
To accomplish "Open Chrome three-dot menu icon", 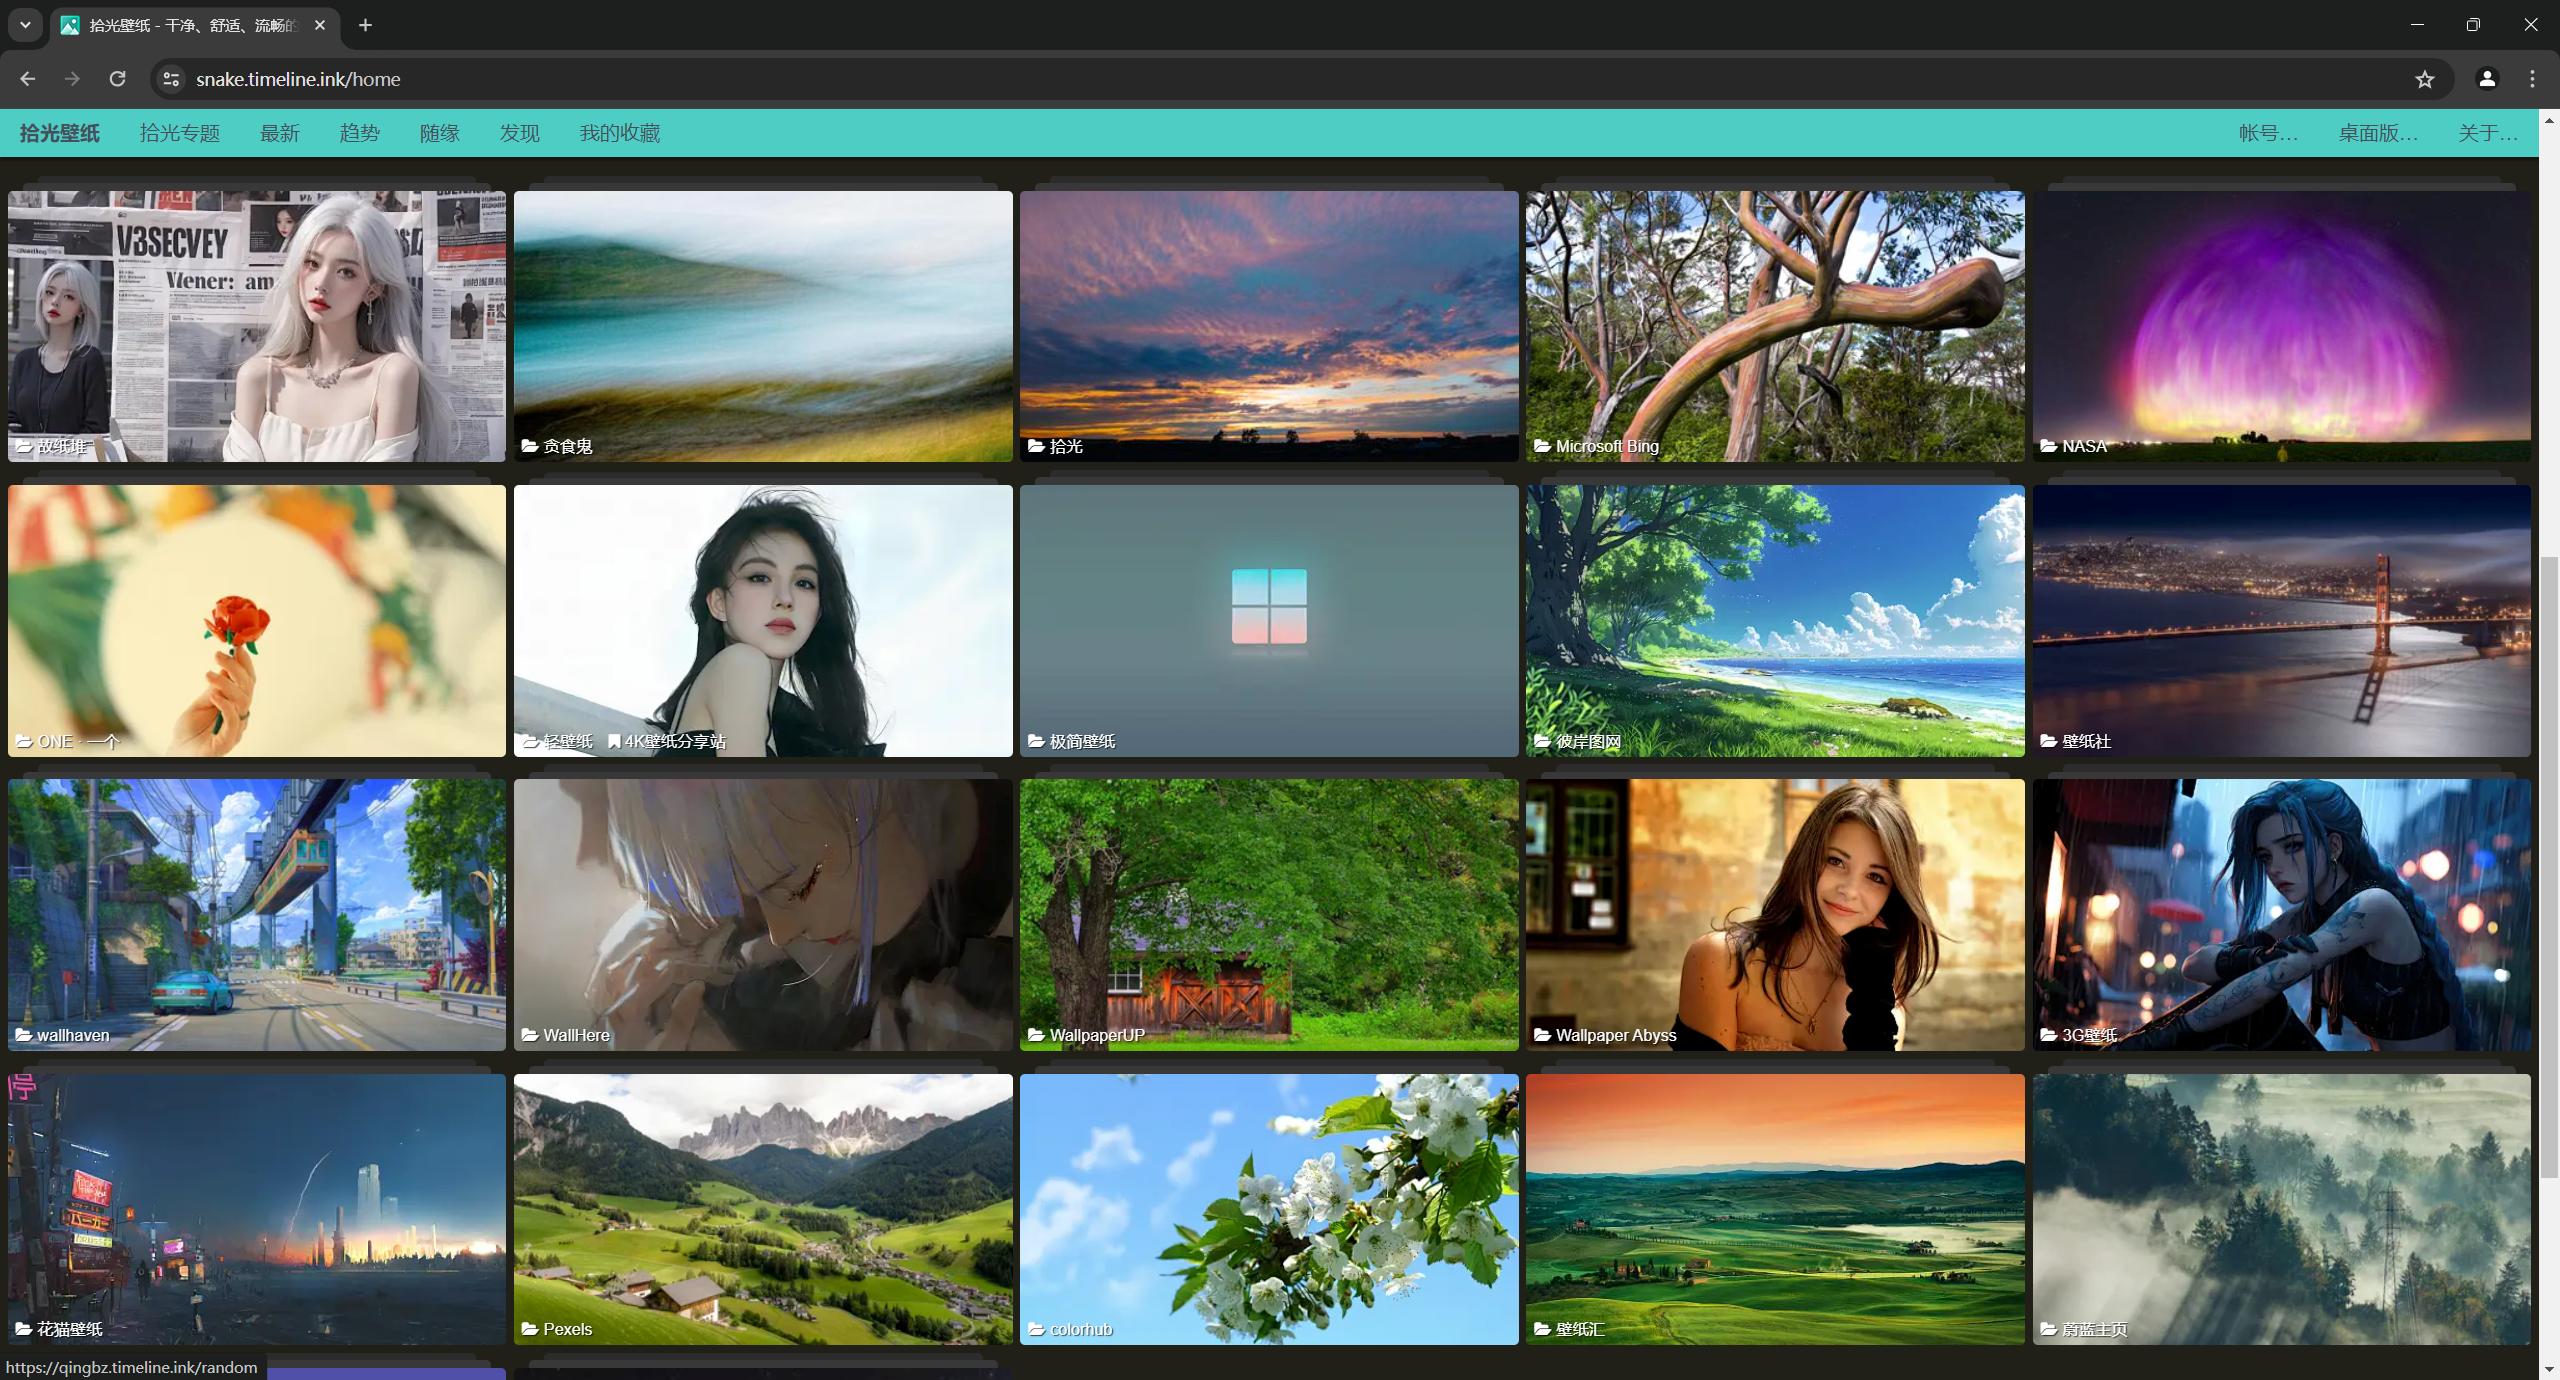I will [2532, 79].
